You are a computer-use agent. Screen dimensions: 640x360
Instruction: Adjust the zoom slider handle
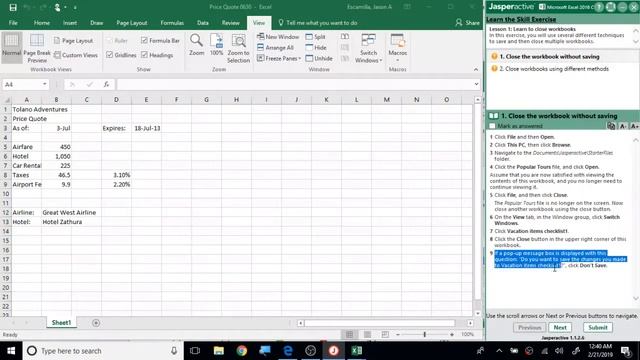(424, 334)
